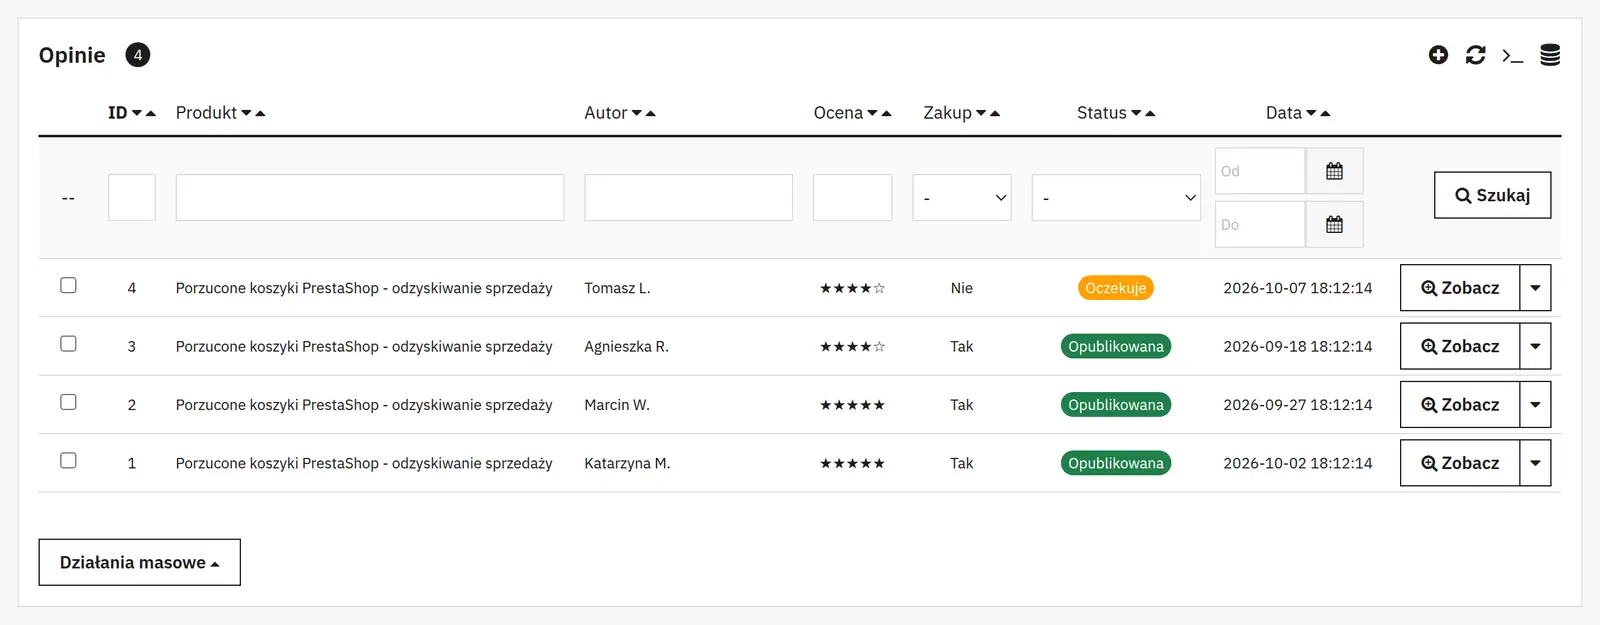This screenshot has height=625, width=1600.
Task: Expand actions dropdown for Katarzyna M. row
Action: tap(1535, 463)
